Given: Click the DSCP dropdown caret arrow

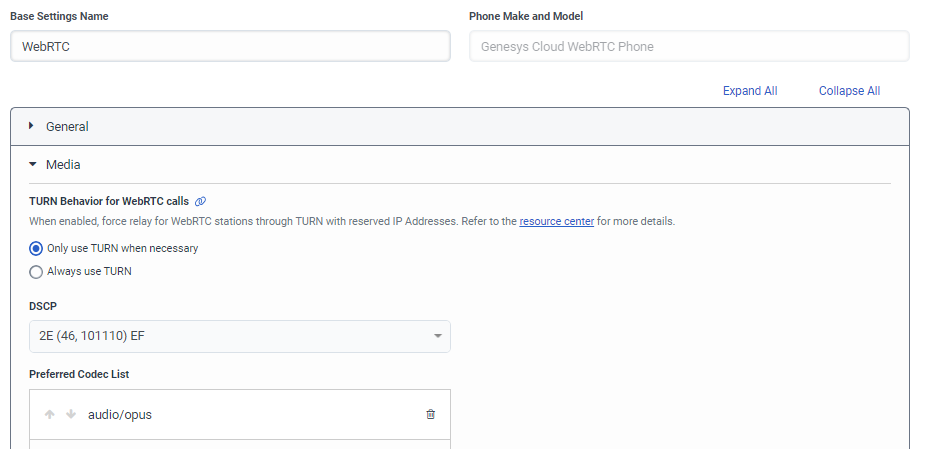Looking at the screenshot, I should pyautogui.click(x=438, y=336).
